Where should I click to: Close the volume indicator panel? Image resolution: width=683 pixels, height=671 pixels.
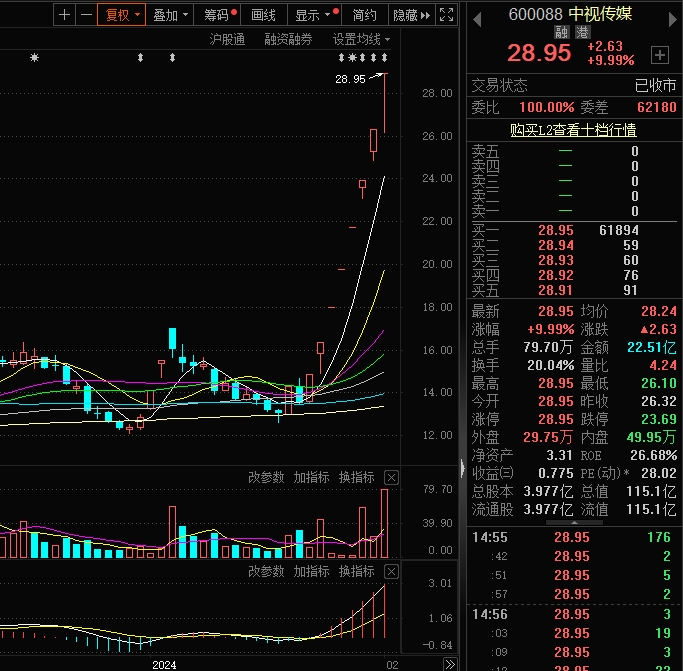pos(391,477)
